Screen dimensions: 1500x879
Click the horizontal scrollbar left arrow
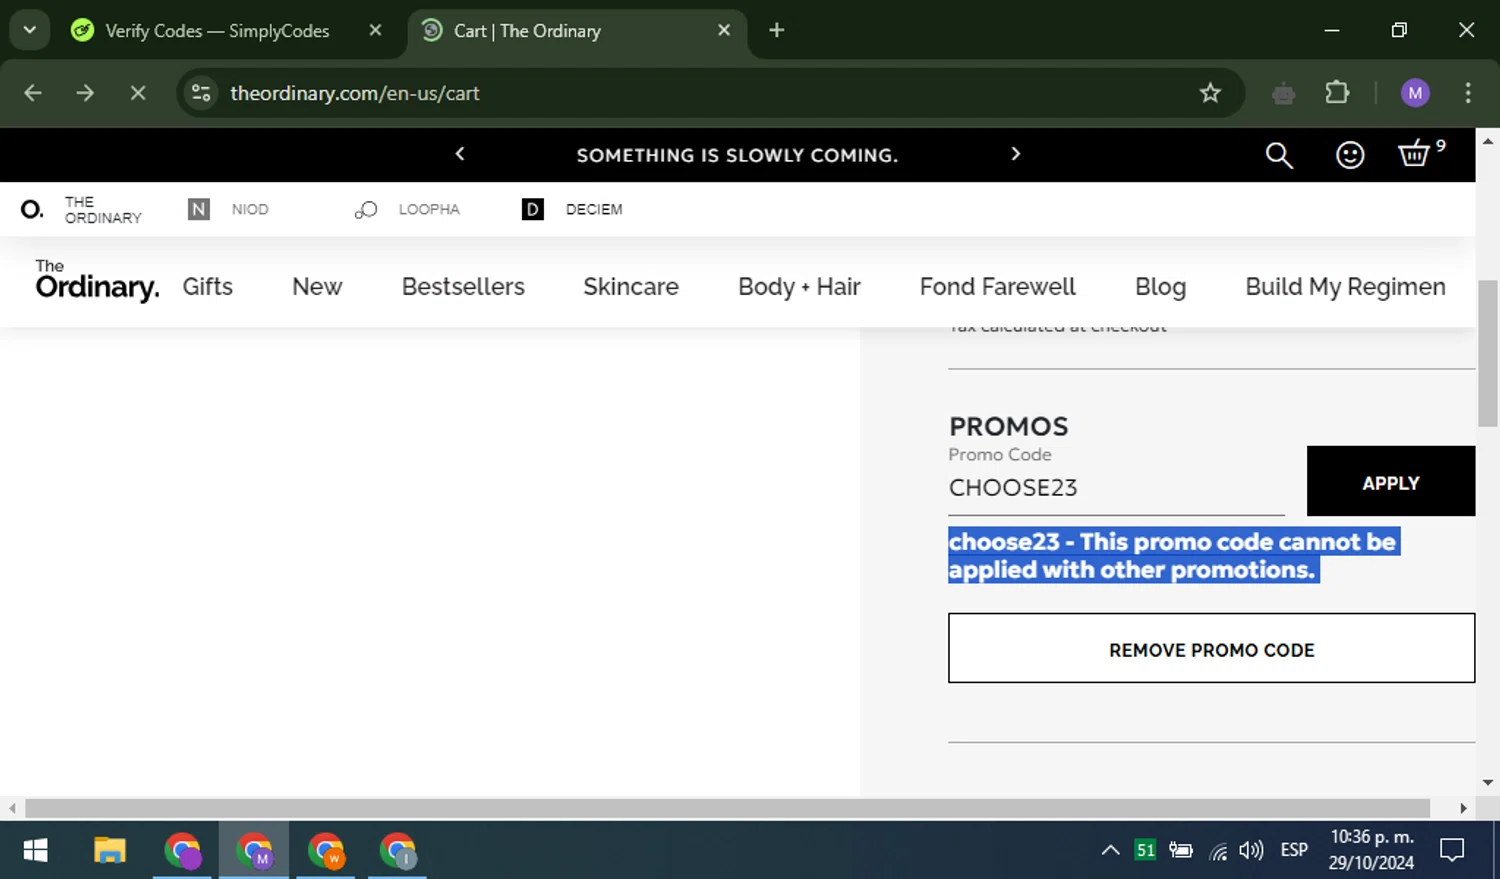[x=12, y=808]
